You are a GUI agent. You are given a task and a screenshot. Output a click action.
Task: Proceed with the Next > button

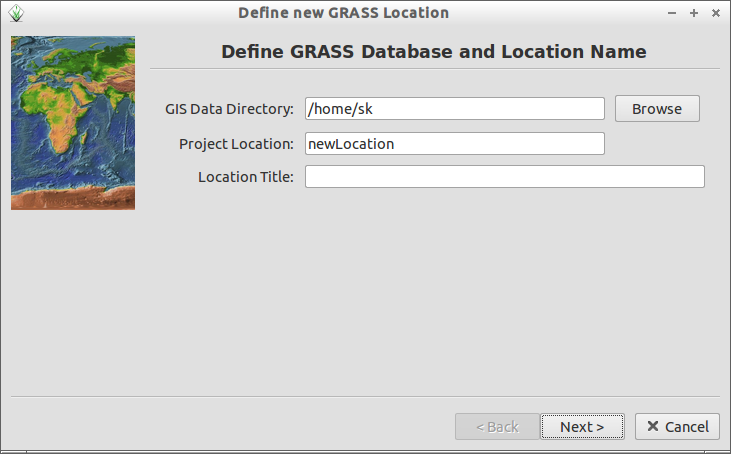click(582, 426)
